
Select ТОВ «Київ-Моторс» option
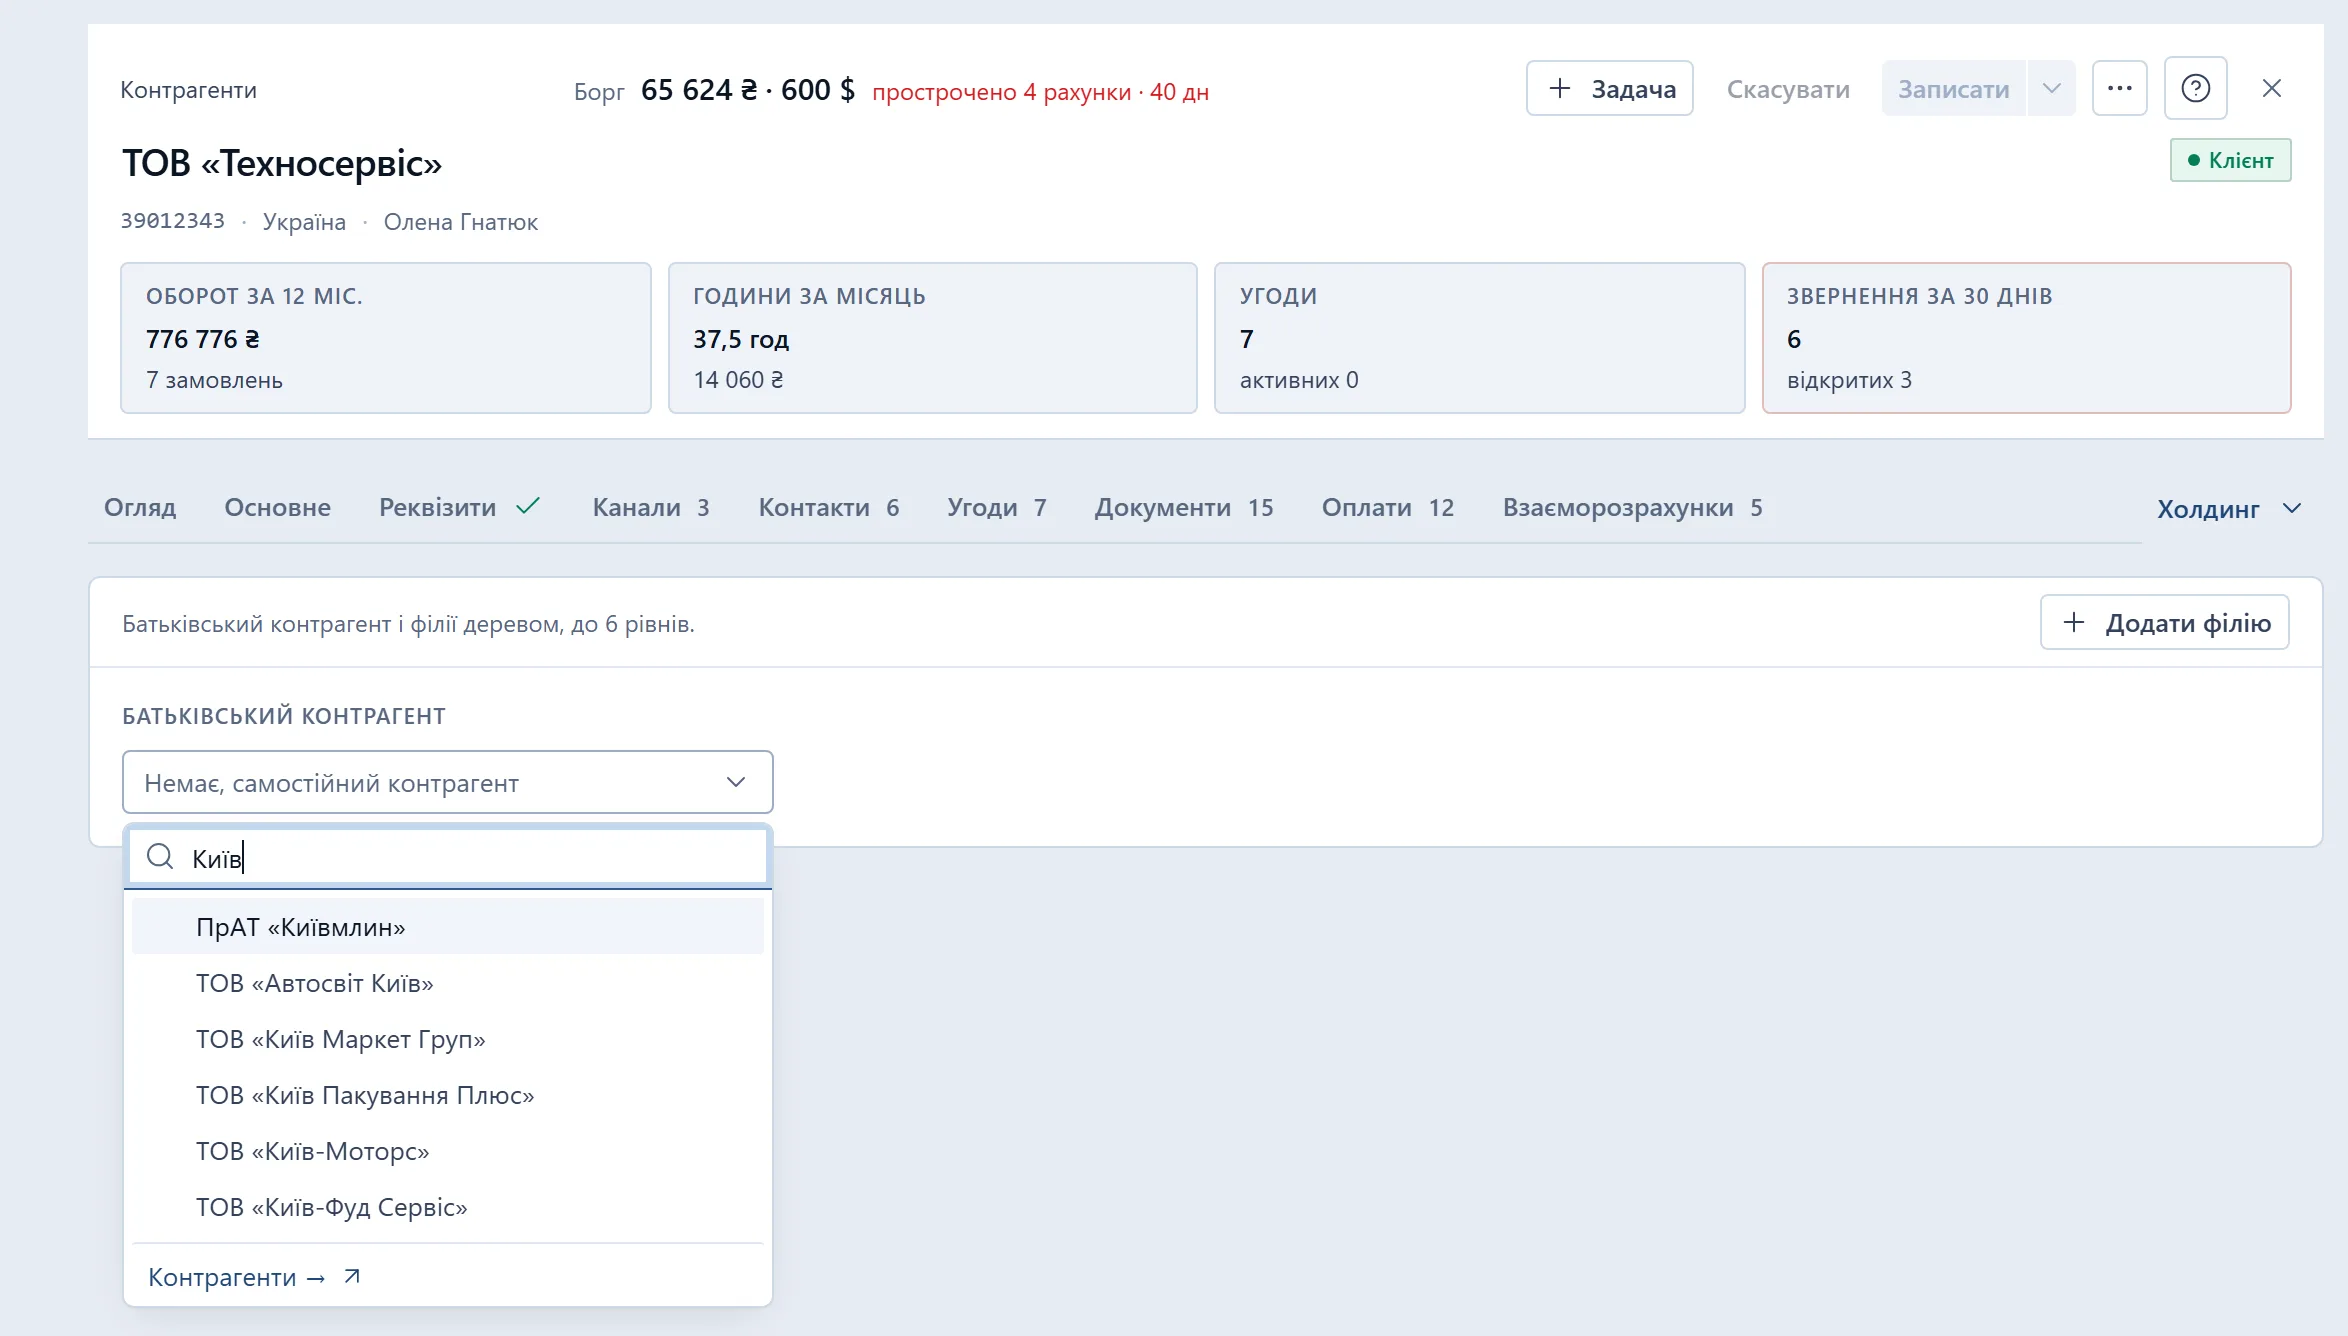pos(447,1150)
